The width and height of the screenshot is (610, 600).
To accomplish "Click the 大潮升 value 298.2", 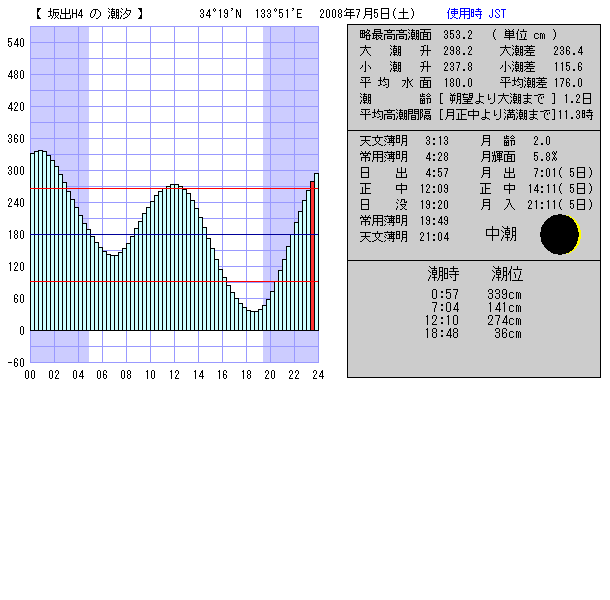I will coord(458,51).
